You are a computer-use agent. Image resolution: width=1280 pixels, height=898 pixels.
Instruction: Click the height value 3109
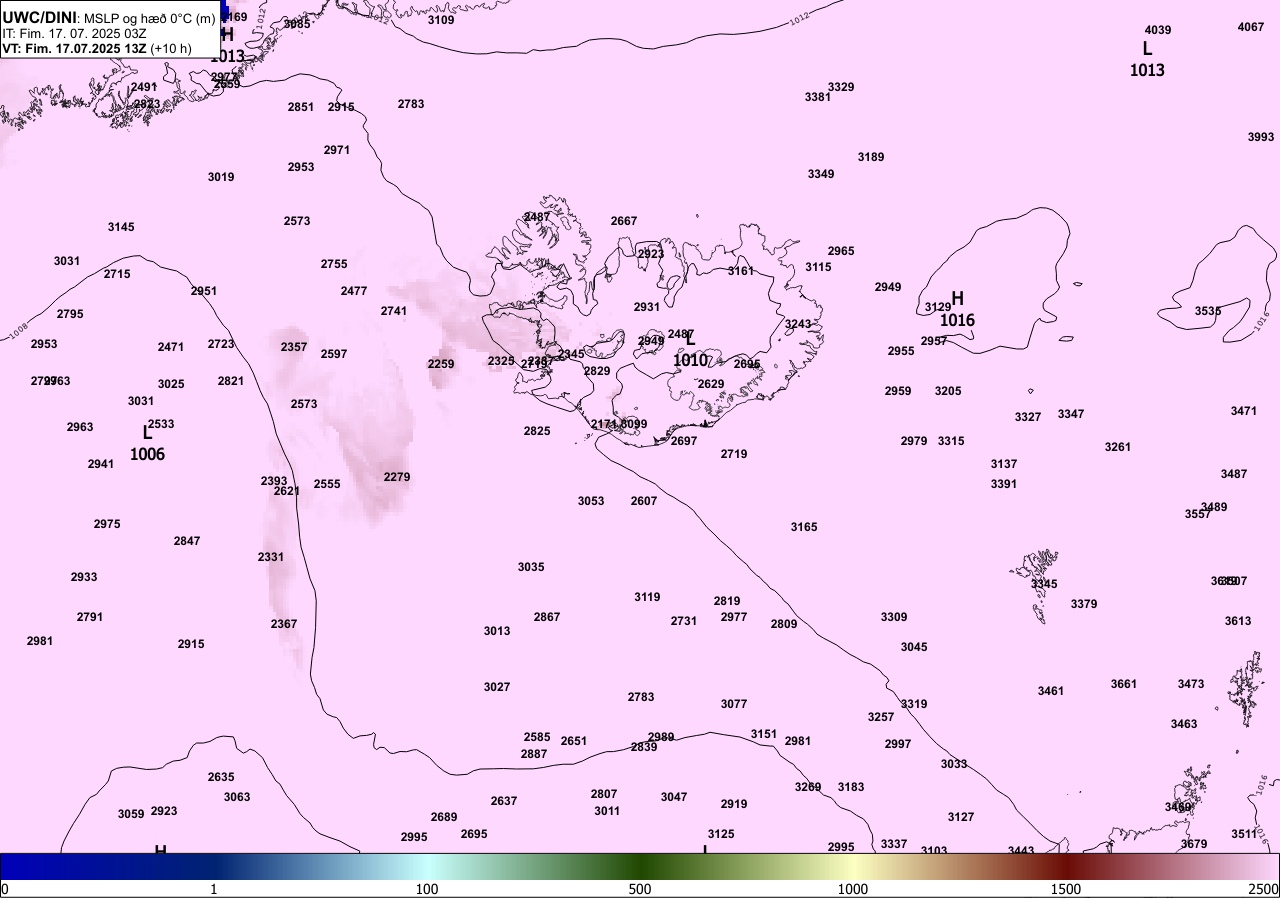click(x=441, y=20)
